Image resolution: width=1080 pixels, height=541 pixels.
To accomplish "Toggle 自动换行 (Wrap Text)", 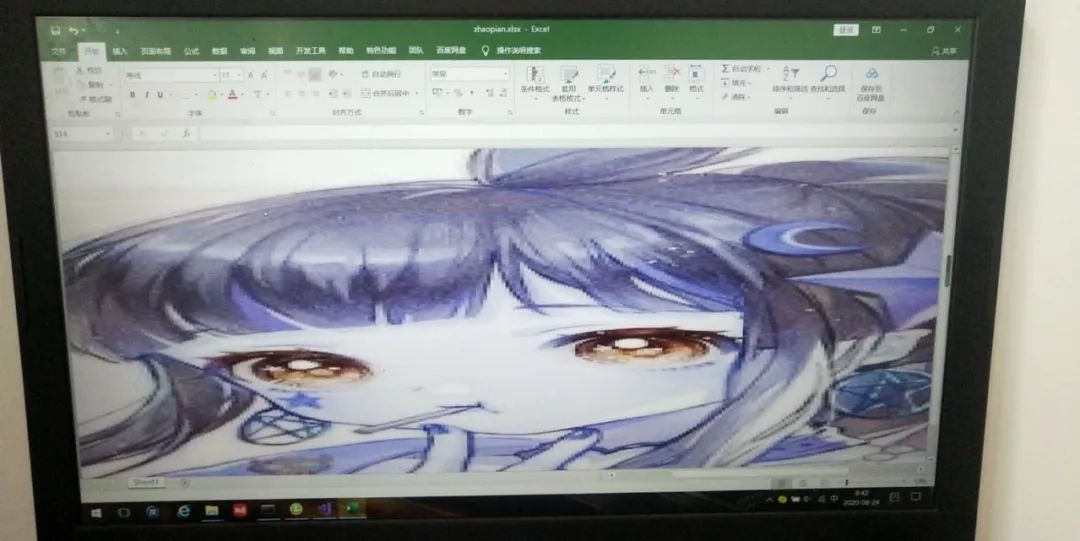I will (381, 74).
